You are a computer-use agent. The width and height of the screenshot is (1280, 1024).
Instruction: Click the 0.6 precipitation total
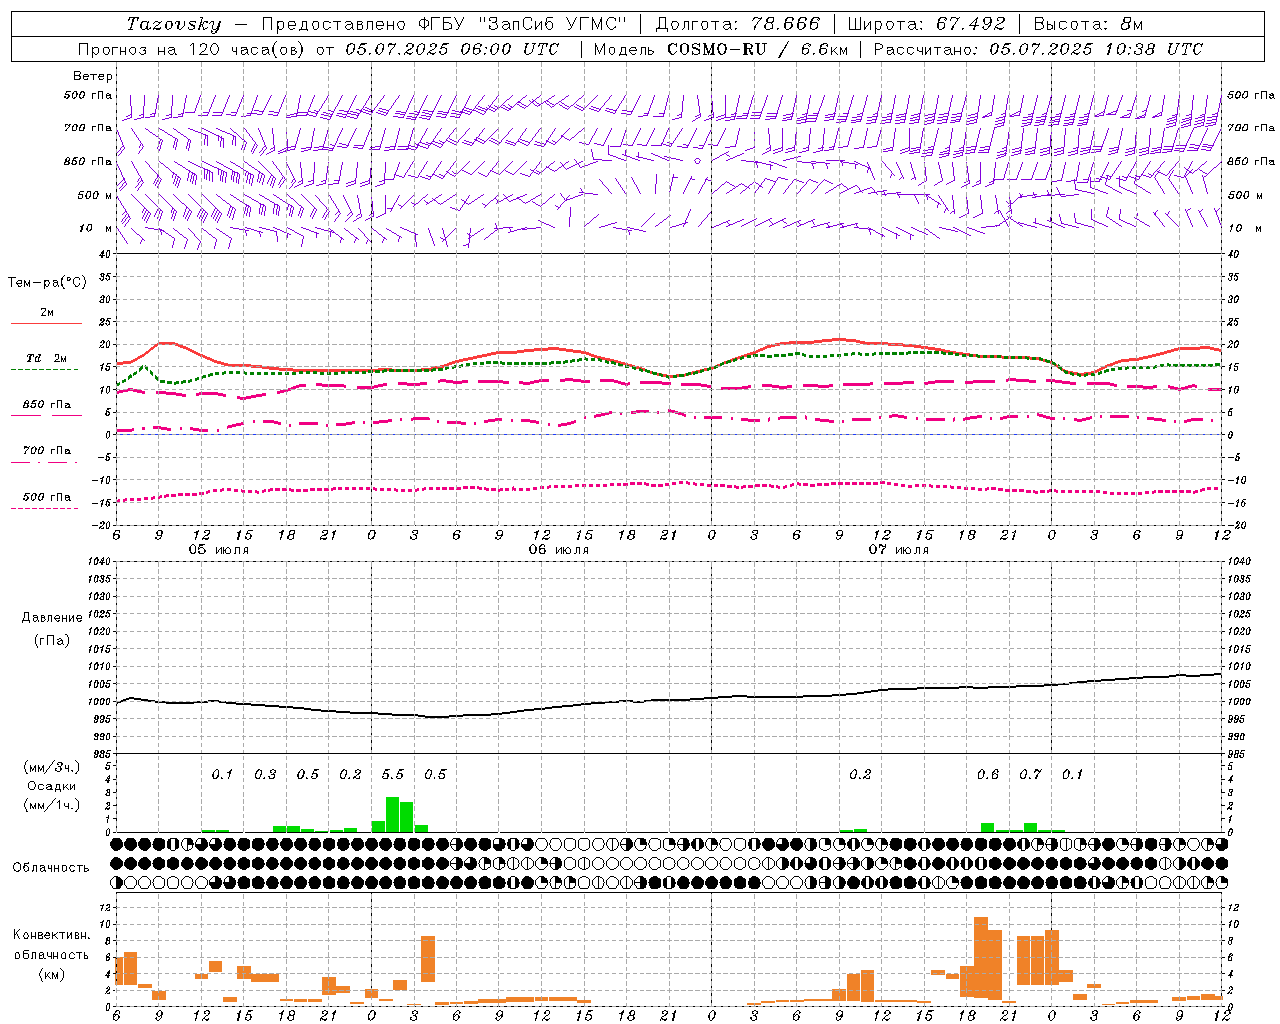(988, 774)
